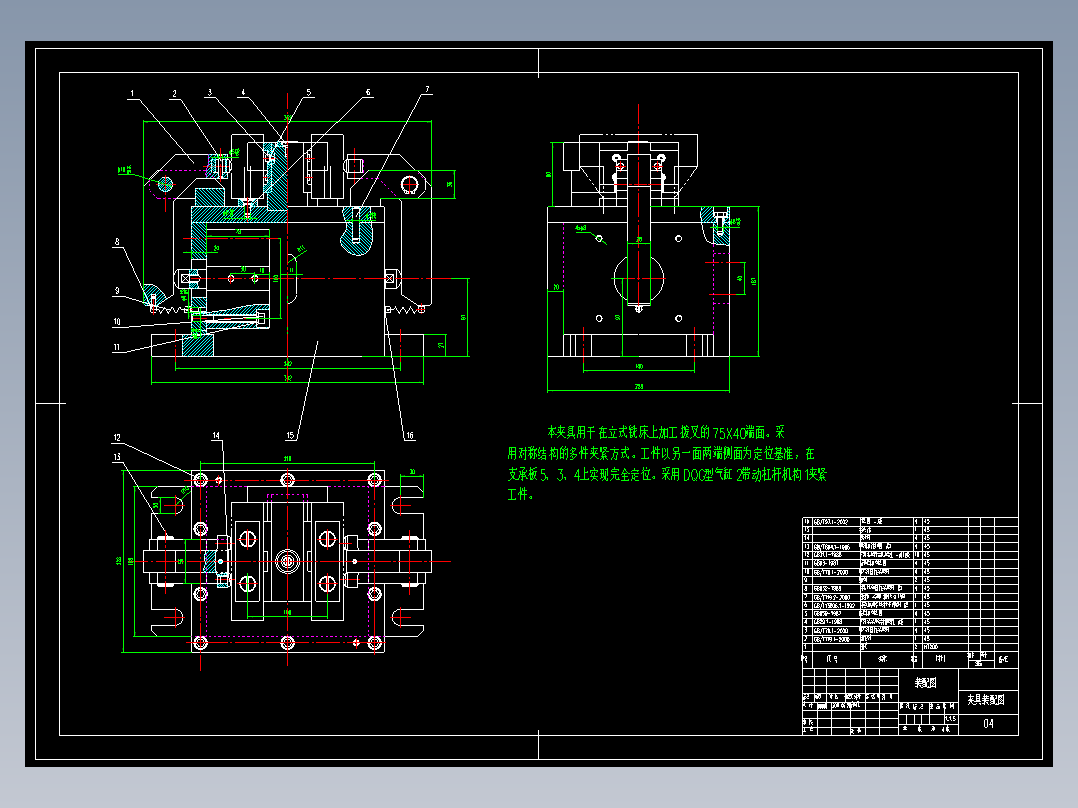Image resolution: width=1078 pixels, height=808 pixels.
Task: Select part balloon number 3
Action: tap(210, 92)
